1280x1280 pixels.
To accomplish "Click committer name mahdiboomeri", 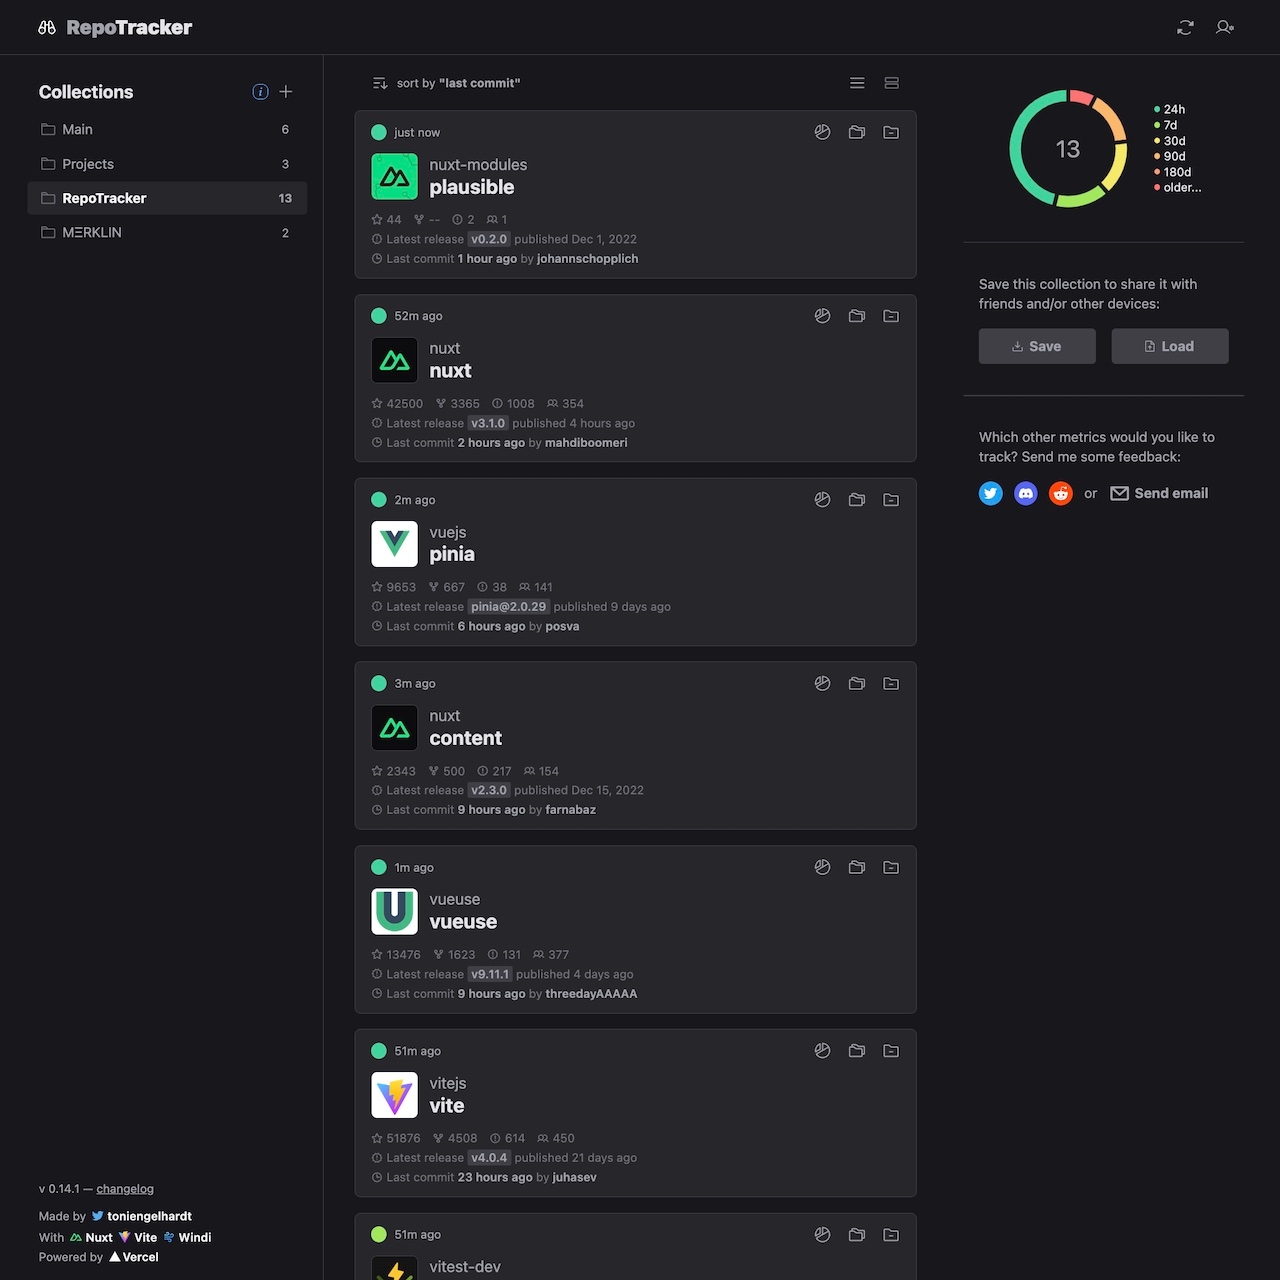I will click(586, 443).
